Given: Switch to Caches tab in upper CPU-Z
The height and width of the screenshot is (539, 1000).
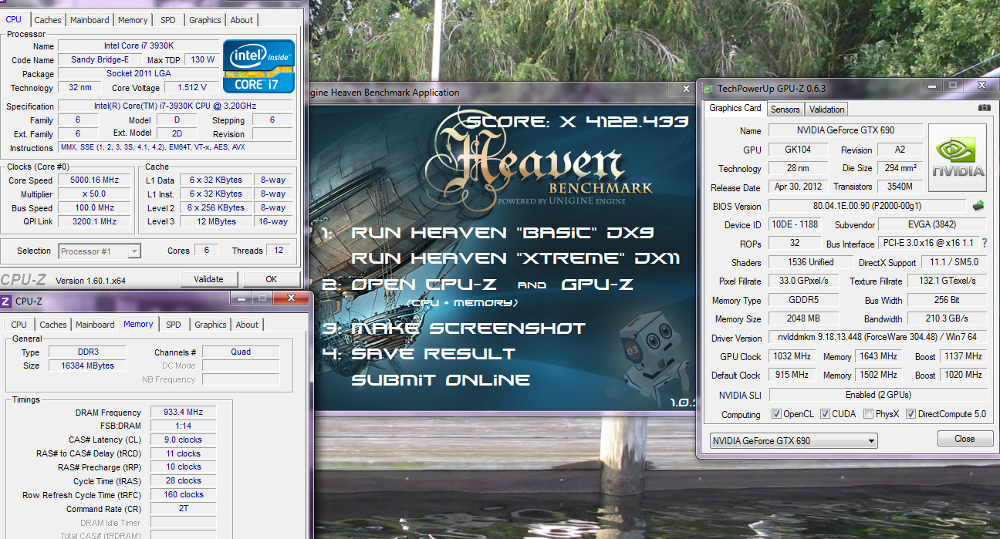Looking at the screenshot, I should click(x=48, y=20).
